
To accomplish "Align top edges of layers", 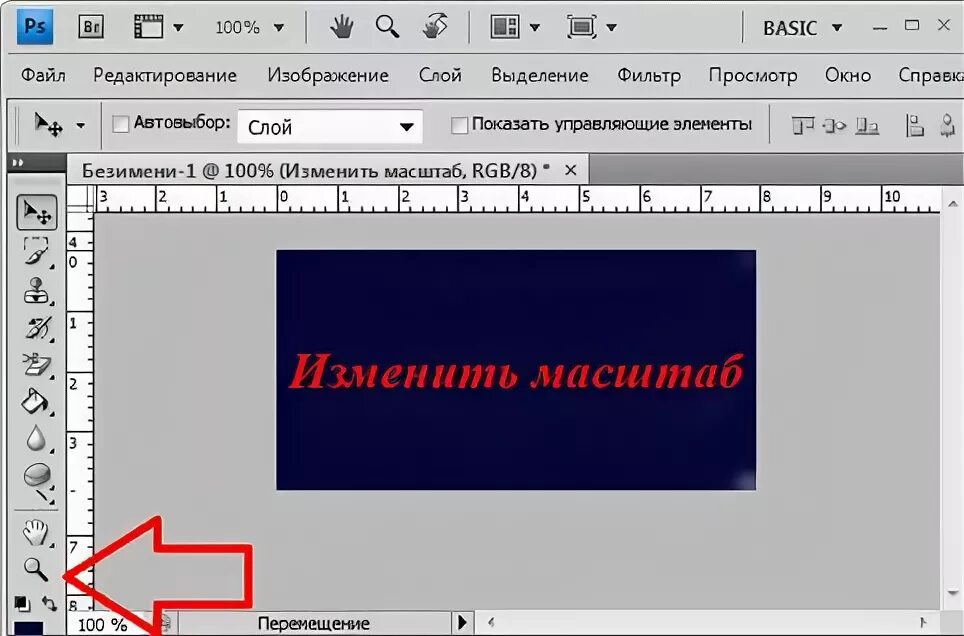I will (x=802, y=126).
